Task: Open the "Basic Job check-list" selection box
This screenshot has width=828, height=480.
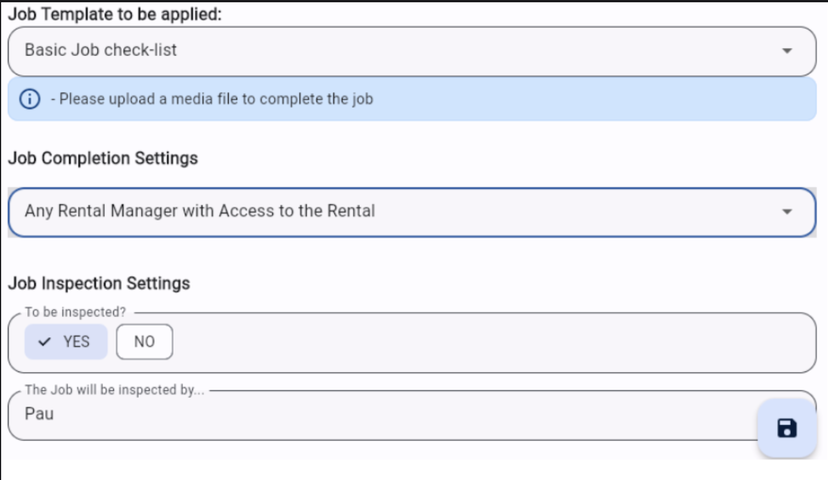Action: coord(400,50)
